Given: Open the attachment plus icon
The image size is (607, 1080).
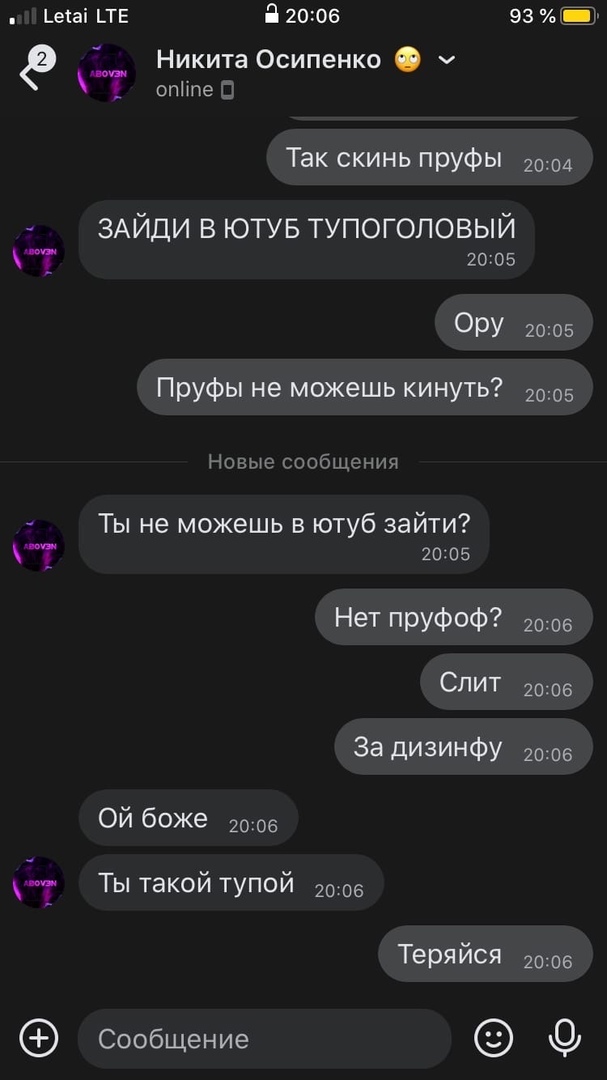Looking at the screenshot, I should click(39, 1038).
